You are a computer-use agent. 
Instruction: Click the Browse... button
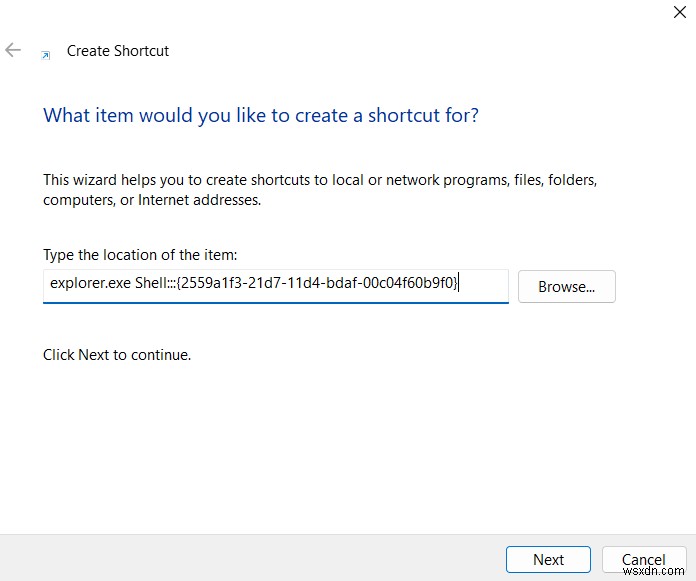[x=566, y=287]
